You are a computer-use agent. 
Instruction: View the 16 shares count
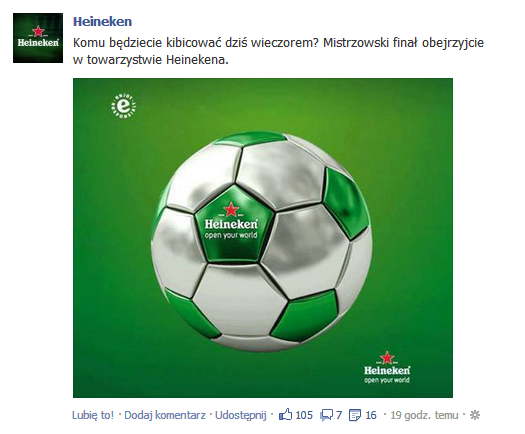(x=371, y=415)
